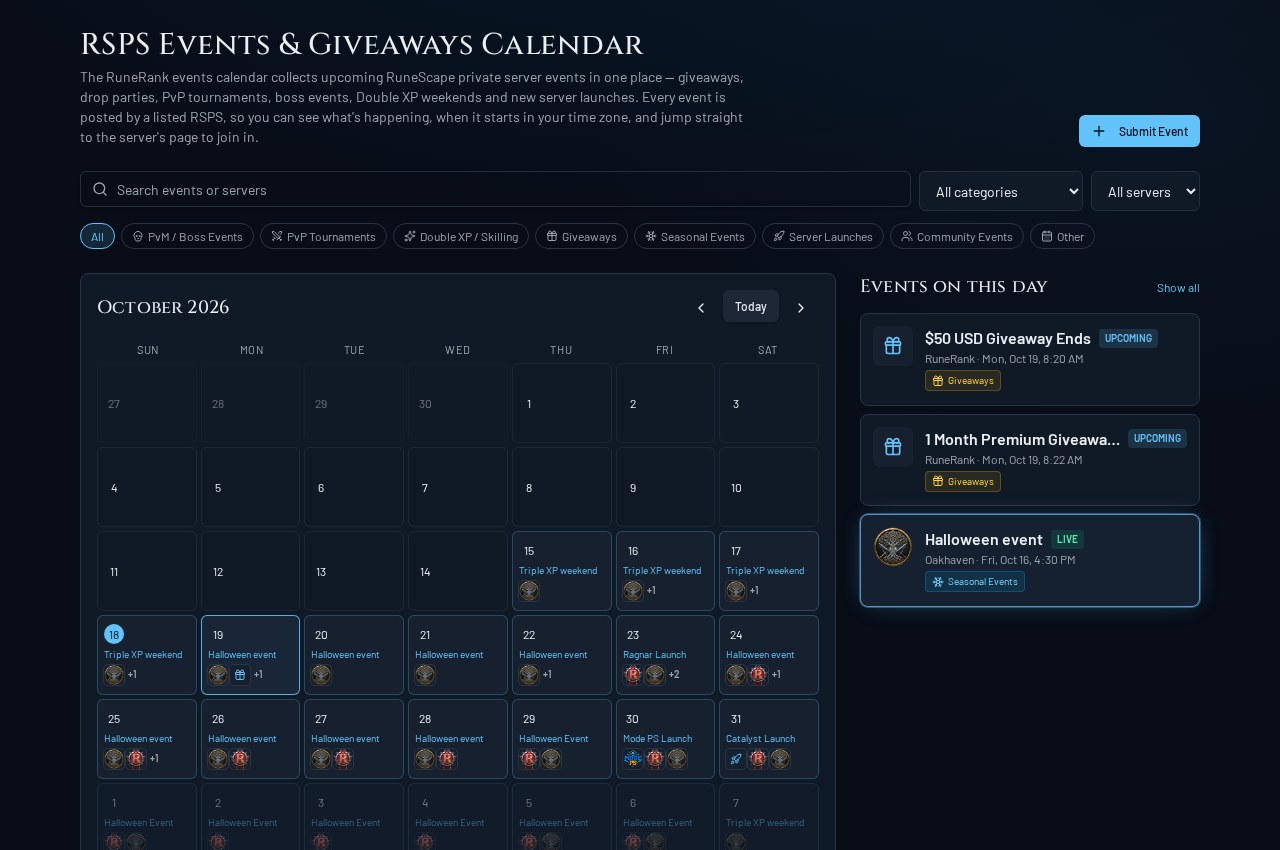Click the gift icon in the October 19 cell
This screenshot has width=1280, height=850.
(240, 675)
